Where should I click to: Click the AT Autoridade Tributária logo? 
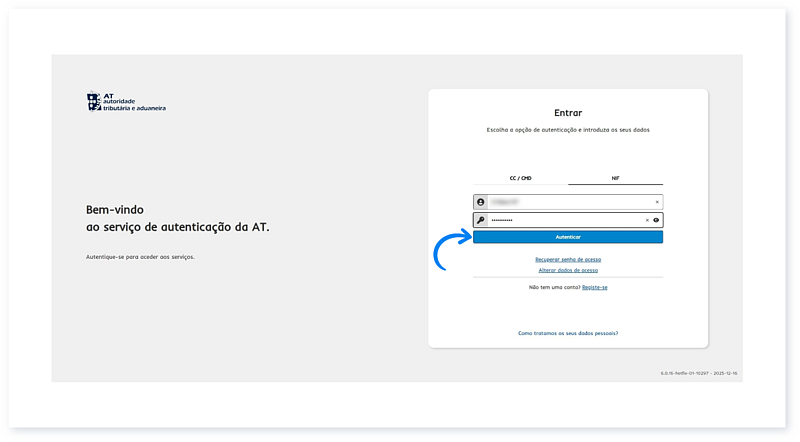tap(126, 102)
